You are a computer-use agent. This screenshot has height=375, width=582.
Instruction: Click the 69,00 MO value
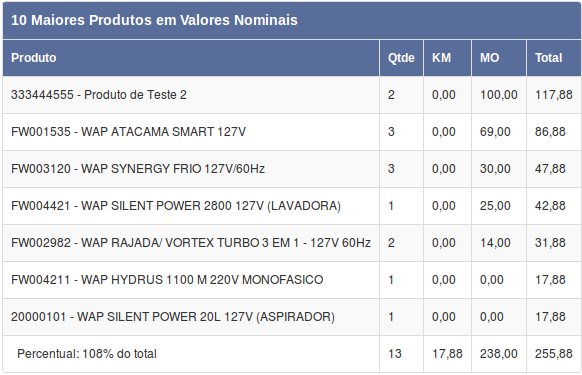tap(495, 132)
